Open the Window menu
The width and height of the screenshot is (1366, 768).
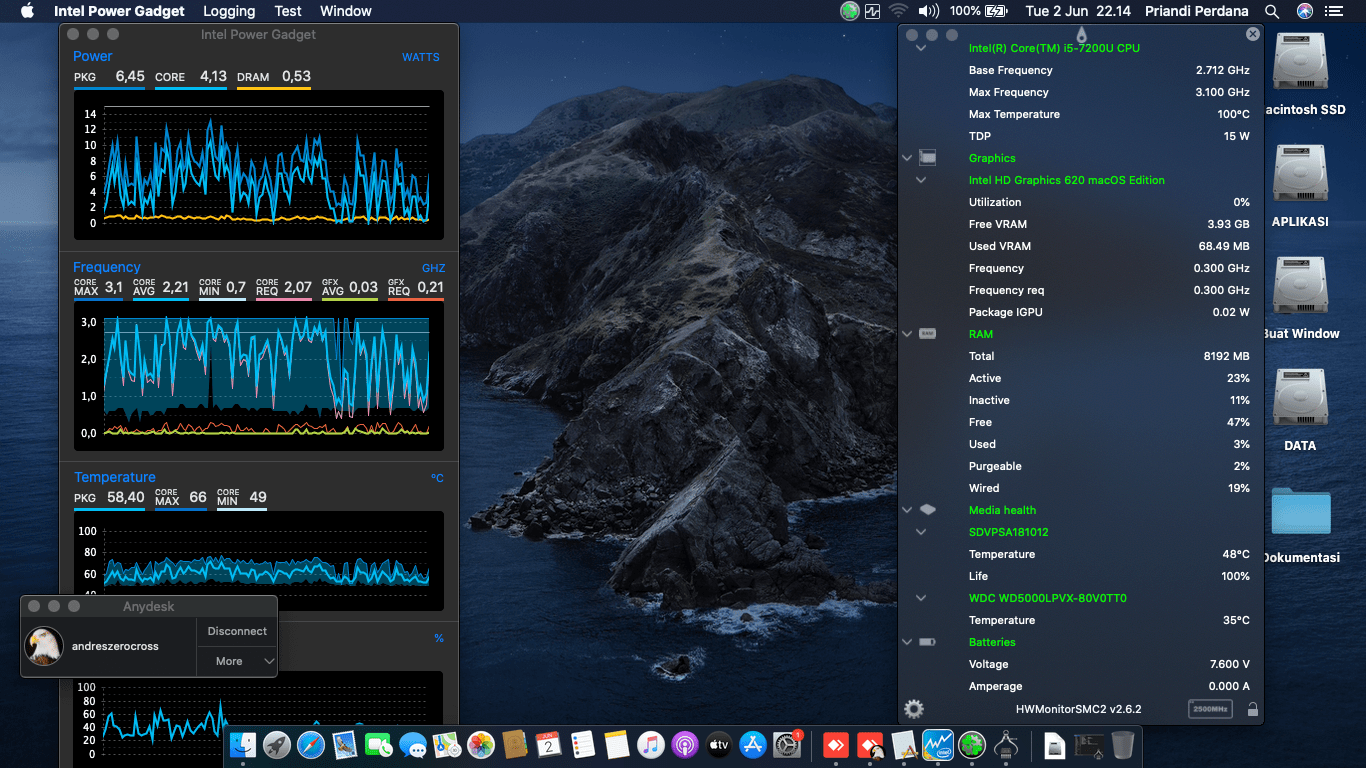click(346, 11)
